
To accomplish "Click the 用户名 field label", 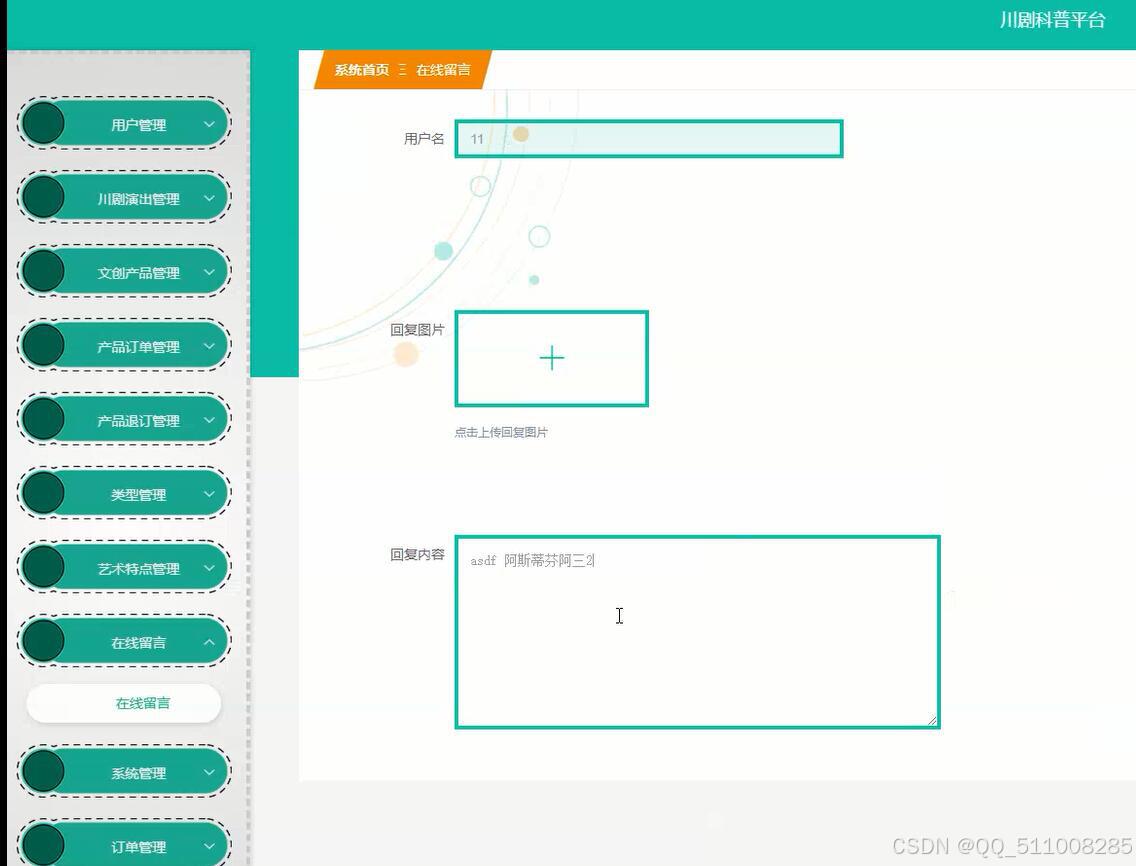I will coord(424,138).
